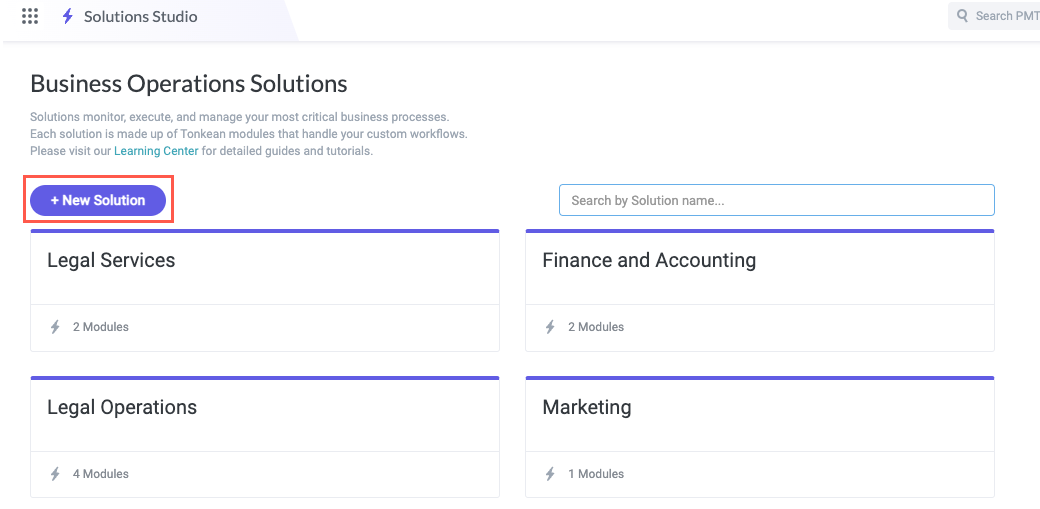Click the lightning icon in Legal Operations card

pos(55,474)
